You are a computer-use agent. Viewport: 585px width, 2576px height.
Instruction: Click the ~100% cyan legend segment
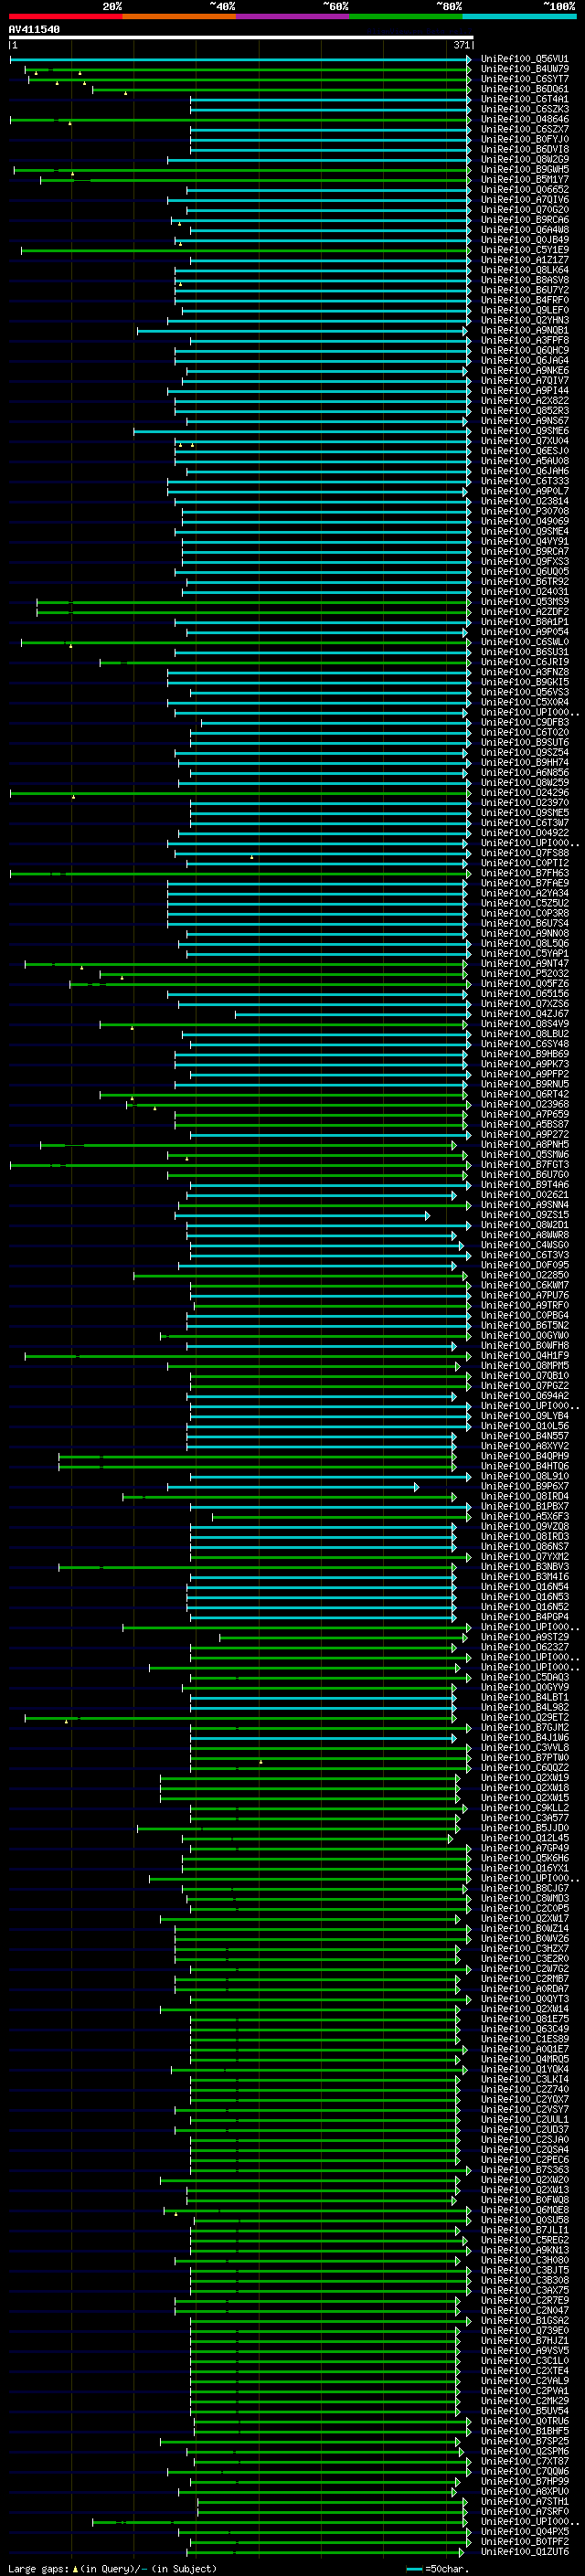519,17
